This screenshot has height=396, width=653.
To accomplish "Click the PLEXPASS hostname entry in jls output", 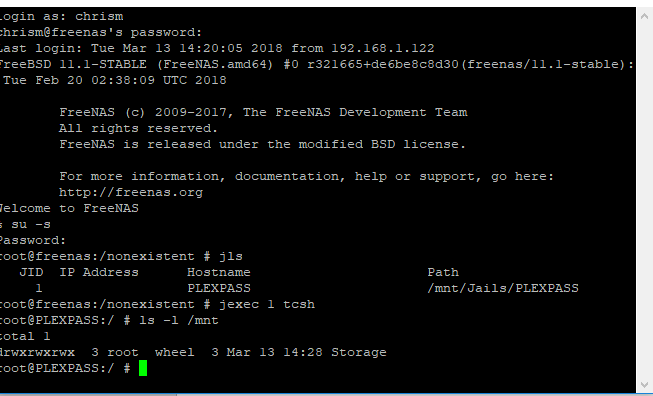I will tap(219, 288).
